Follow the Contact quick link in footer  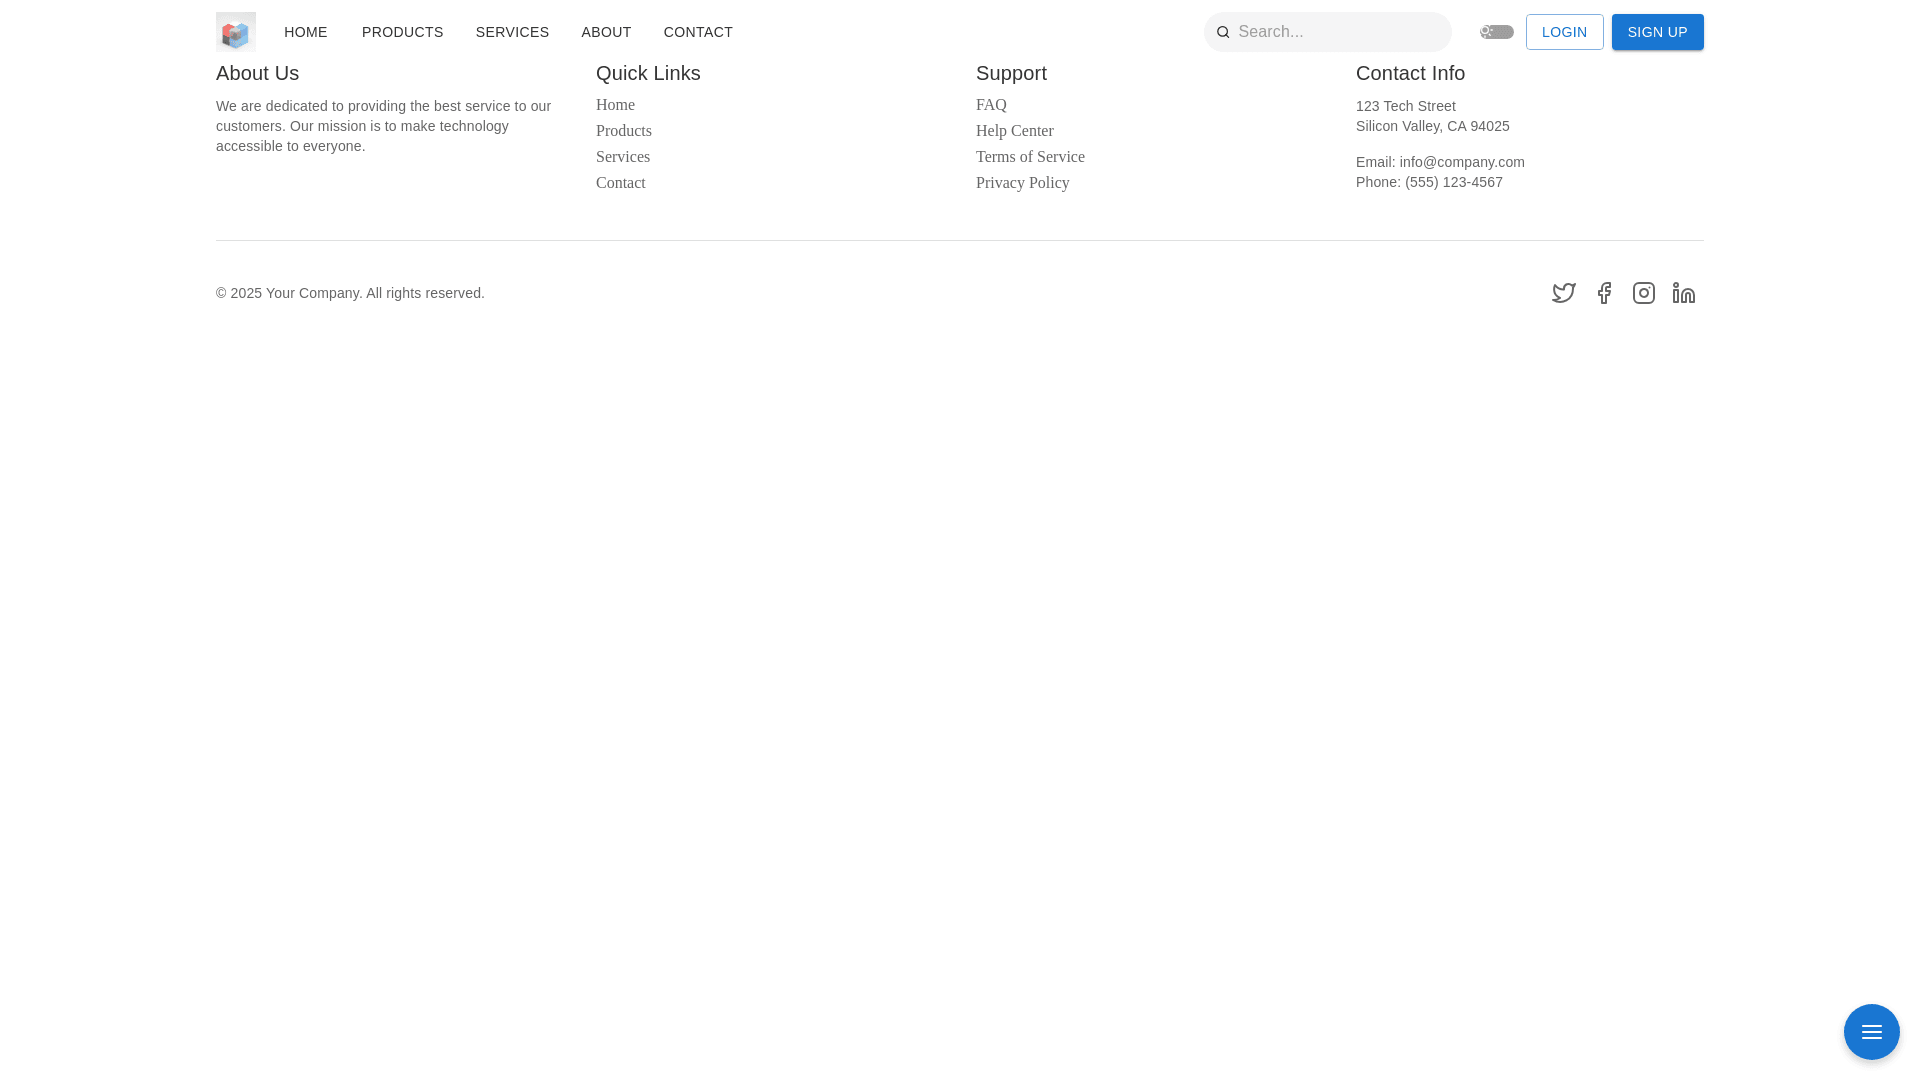point(620,183)
